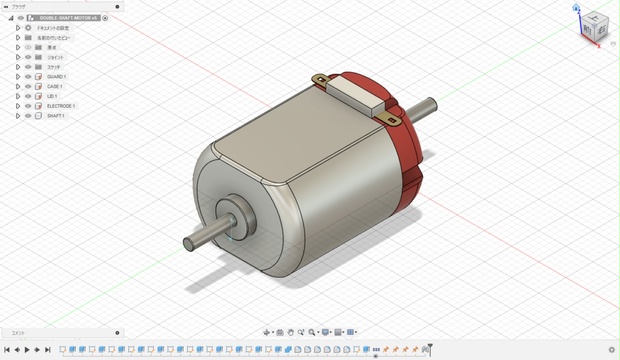Screen dimensions: 620x360
Task: Expand the ドキュメントの設定 node
Action: [x=18, y=28]
